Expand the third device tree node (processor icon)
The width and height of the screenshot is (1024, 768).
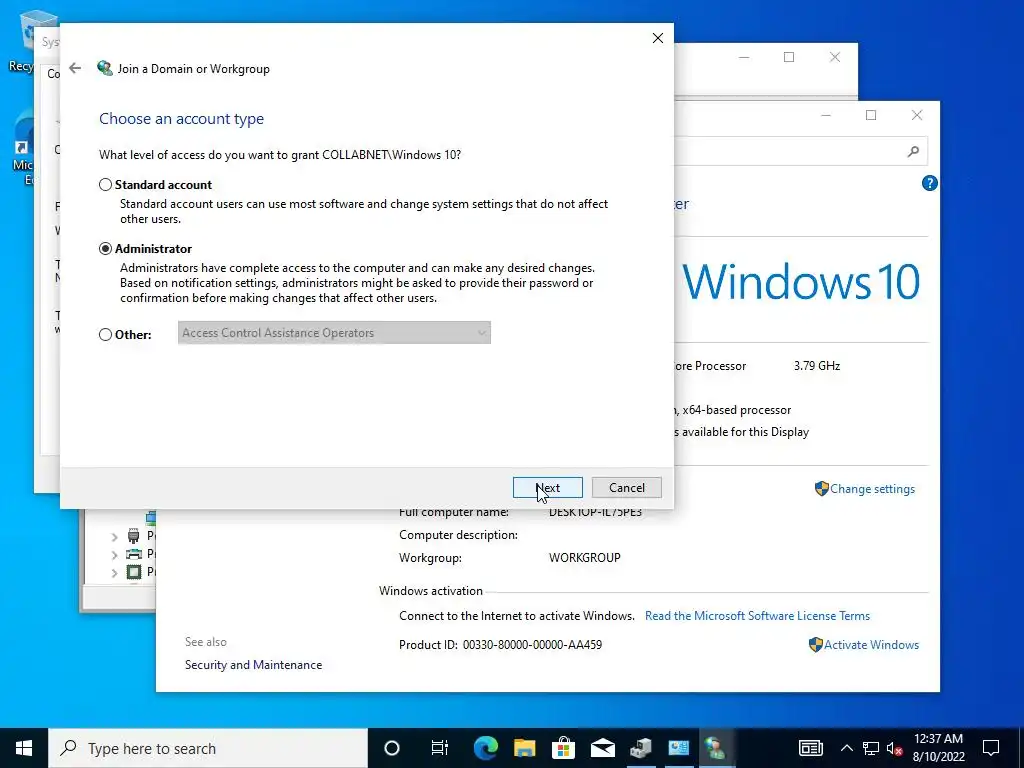click(115, 572)
